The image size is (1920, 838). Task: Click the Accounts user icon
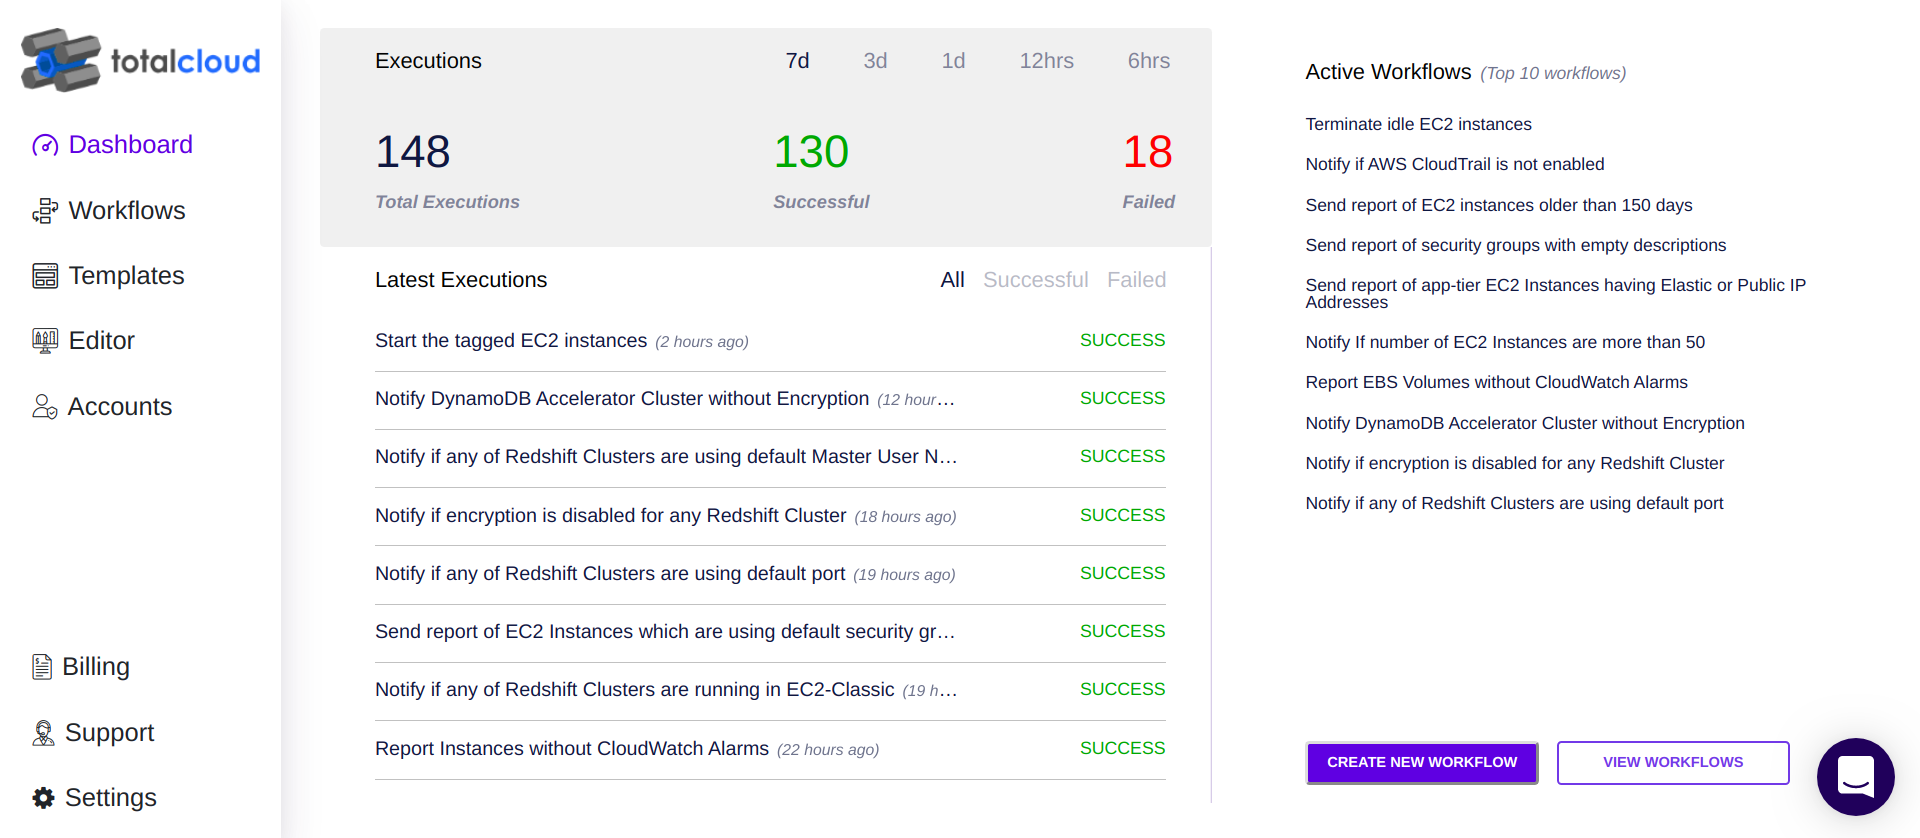click(45, 407)
